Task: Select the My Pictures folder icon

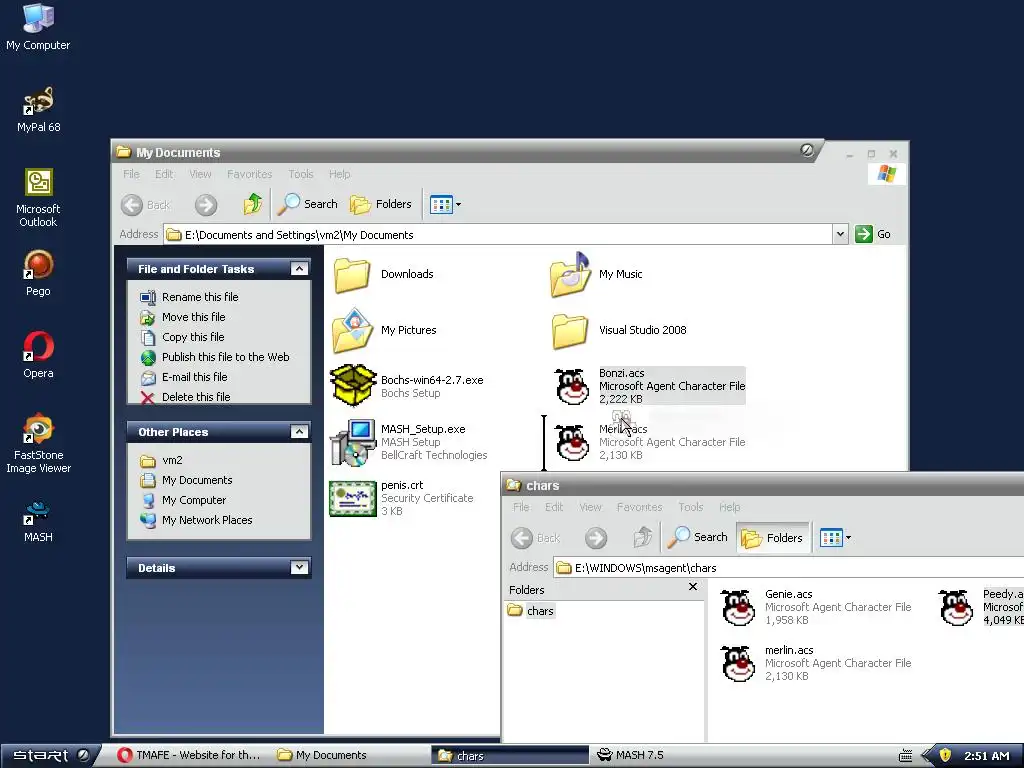Action: [352, 330]
